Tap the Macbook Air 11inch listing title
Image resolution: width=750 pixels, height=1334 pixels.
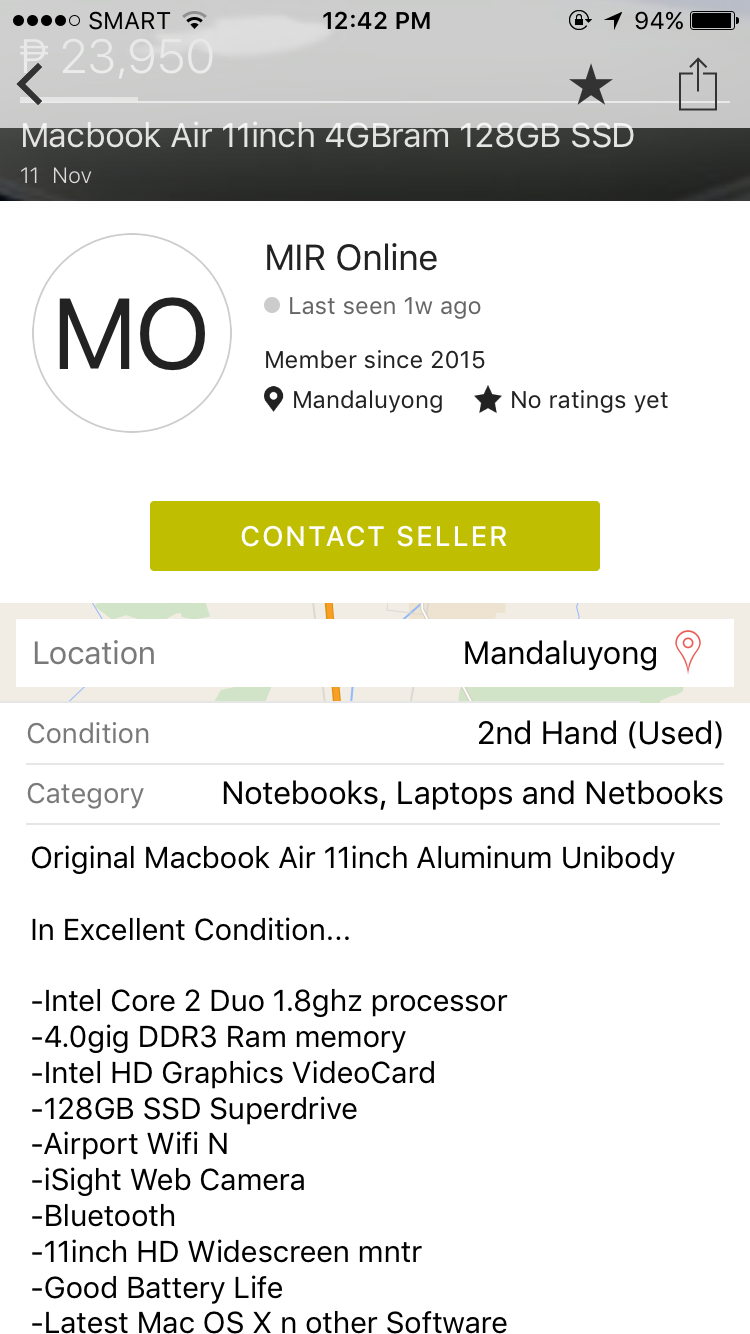tap(327, 137)
